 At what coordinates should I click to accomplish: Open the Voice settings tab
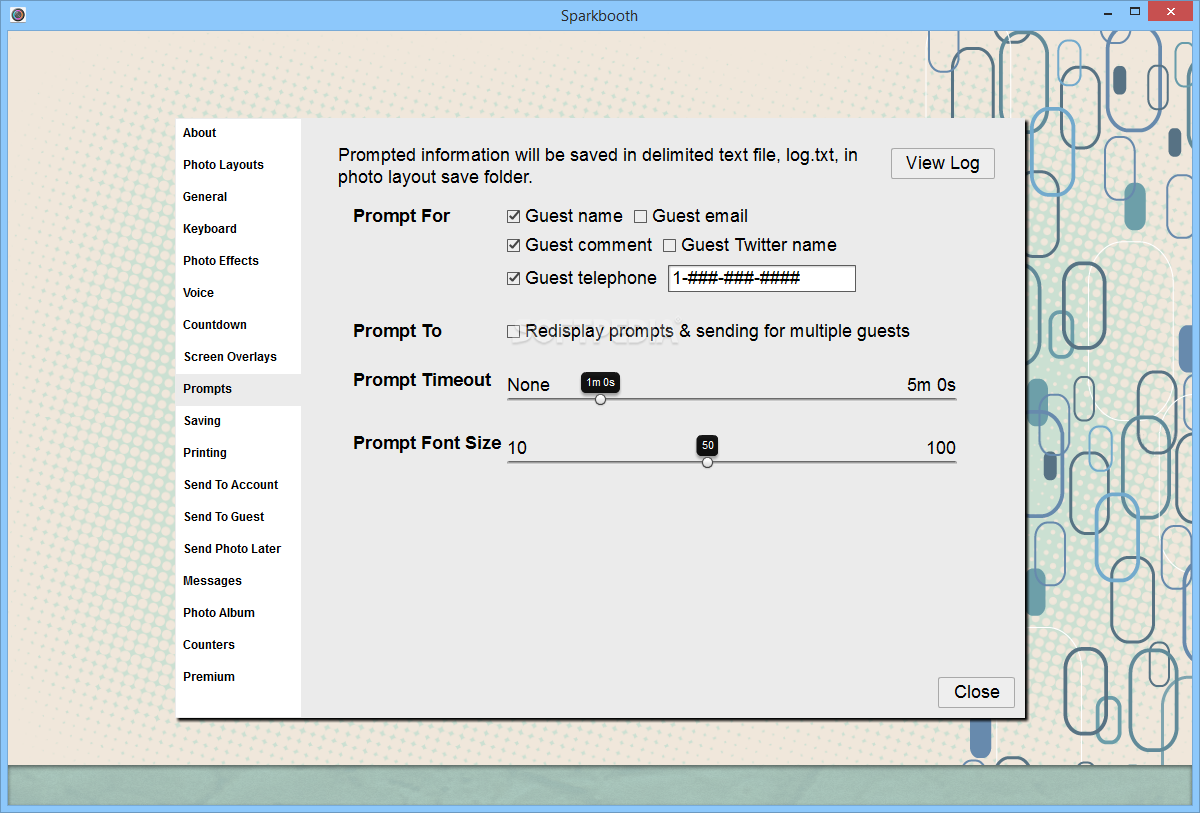tap(238, 293)
